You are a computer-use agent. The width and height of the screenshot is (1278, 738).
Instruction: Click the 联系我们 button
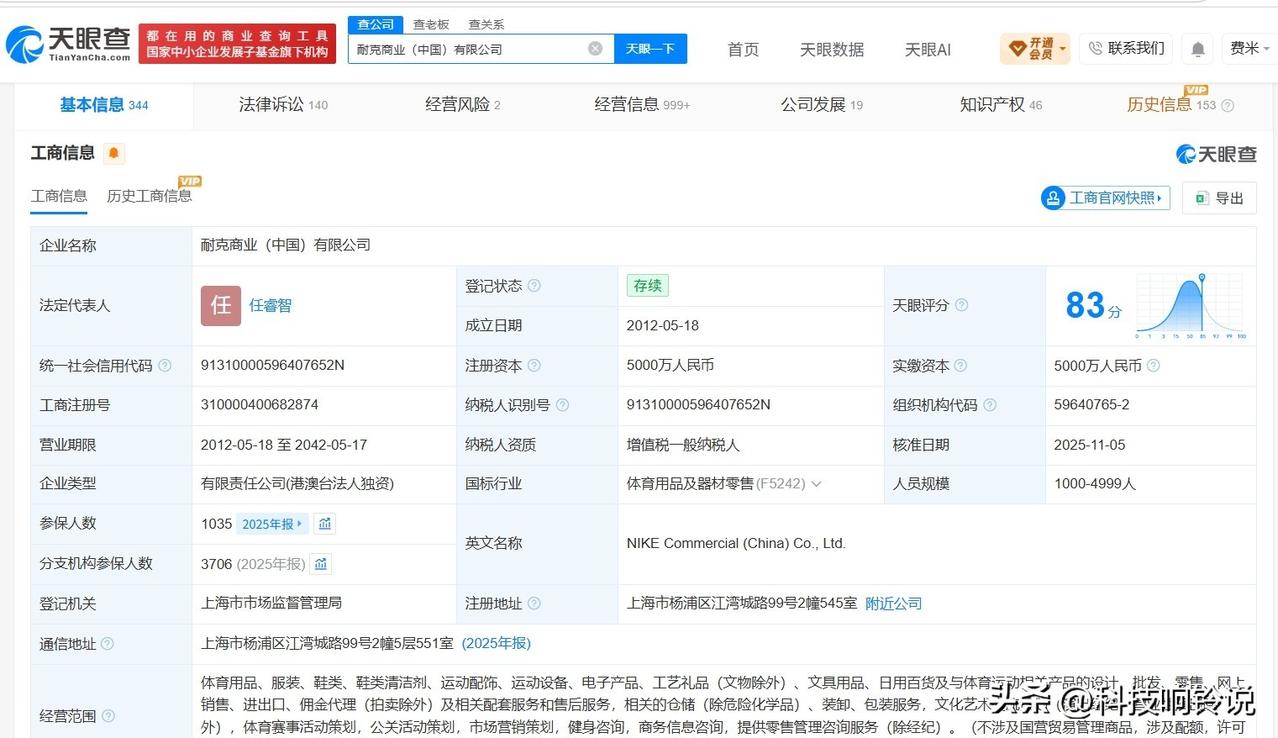coord(1126,48)
